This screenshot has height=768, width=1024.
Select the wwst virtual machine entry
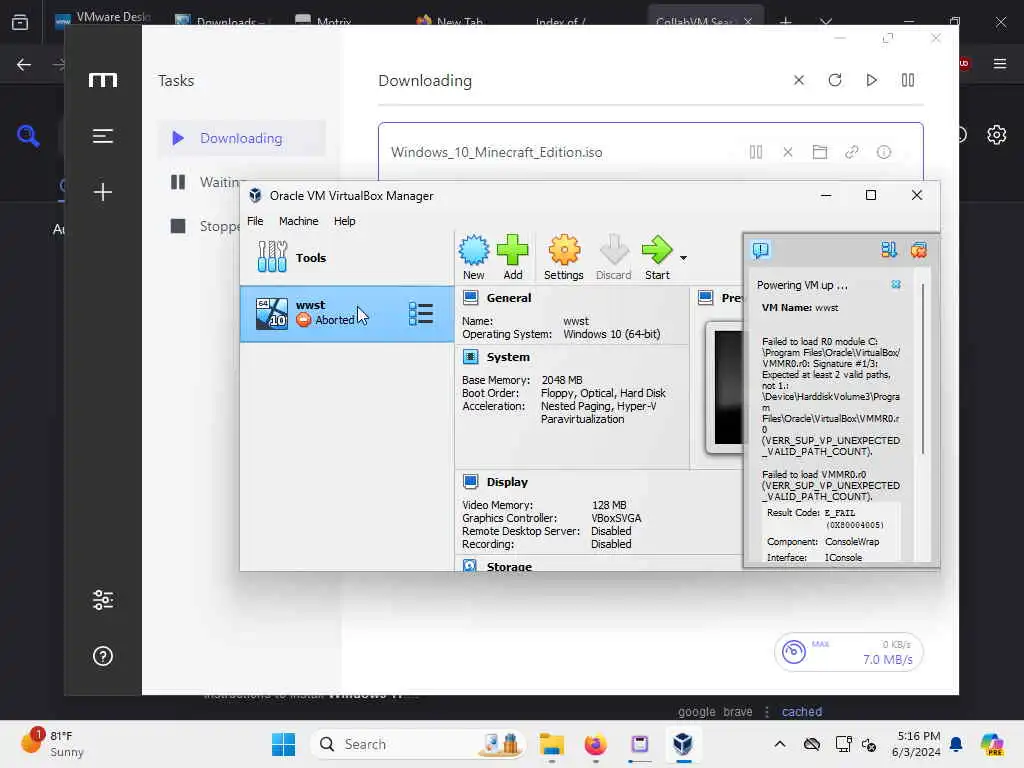[x=347, y=313]
